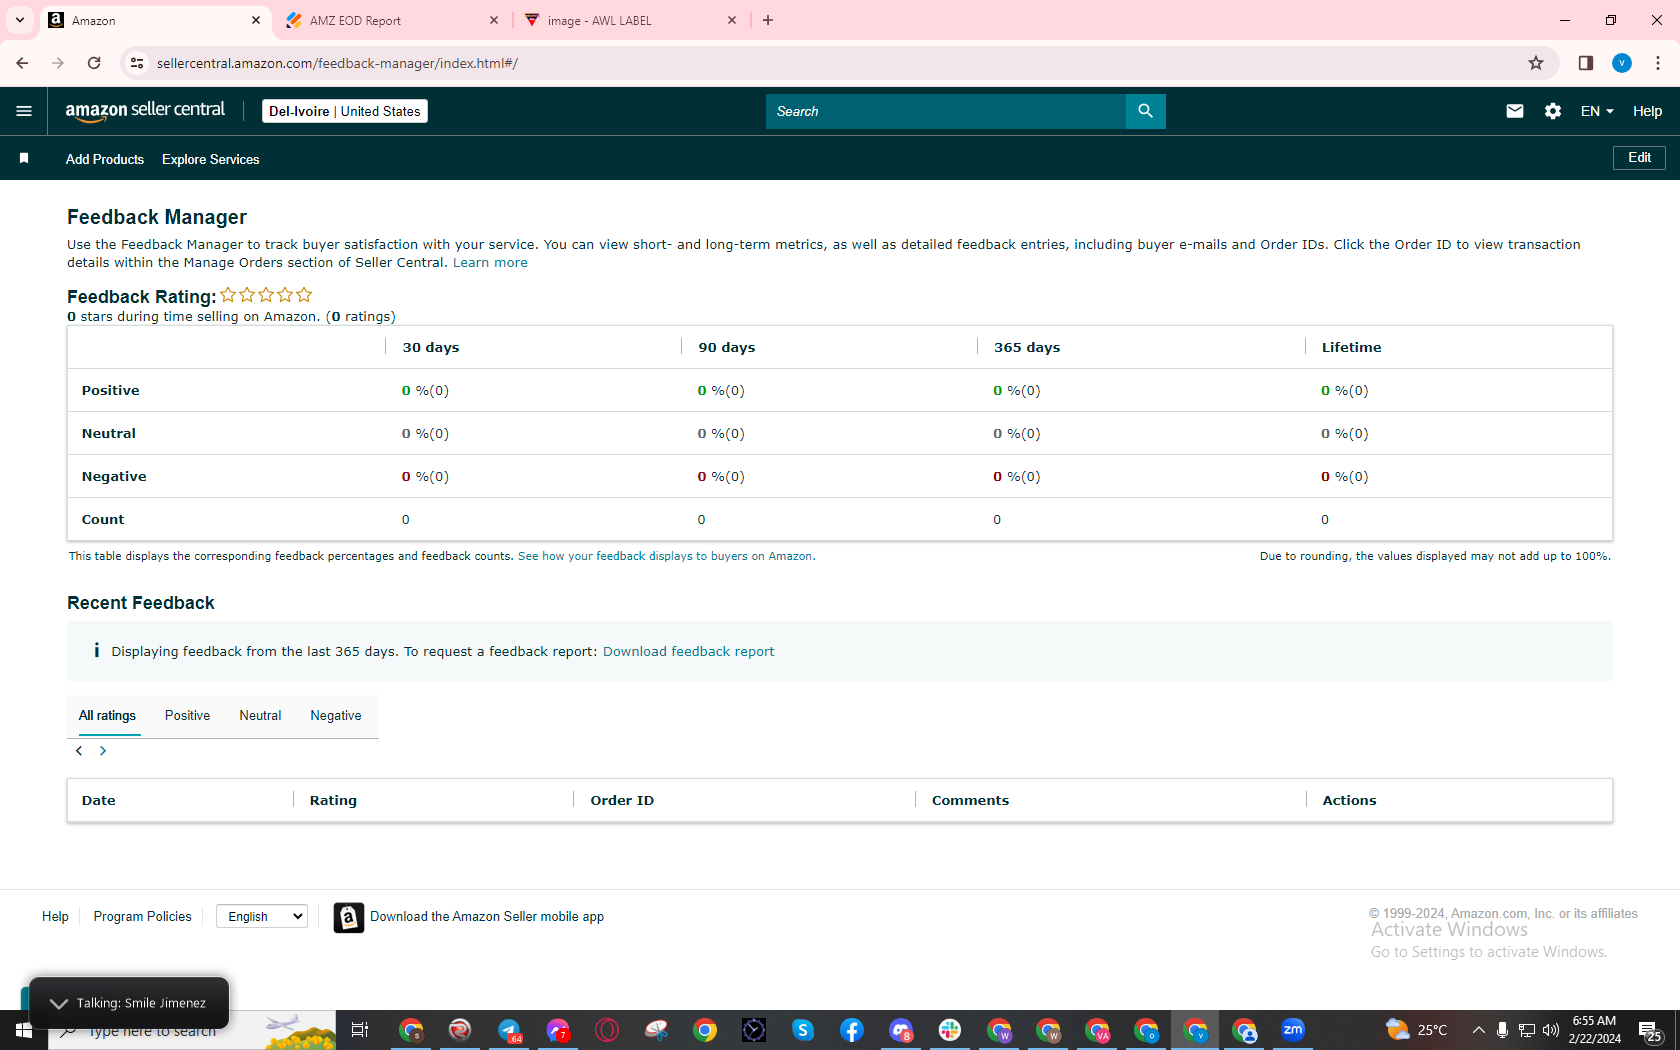Click the Rating column header
The image size is (1680, 1050).
pyautogui.click(x=333, y=801)
